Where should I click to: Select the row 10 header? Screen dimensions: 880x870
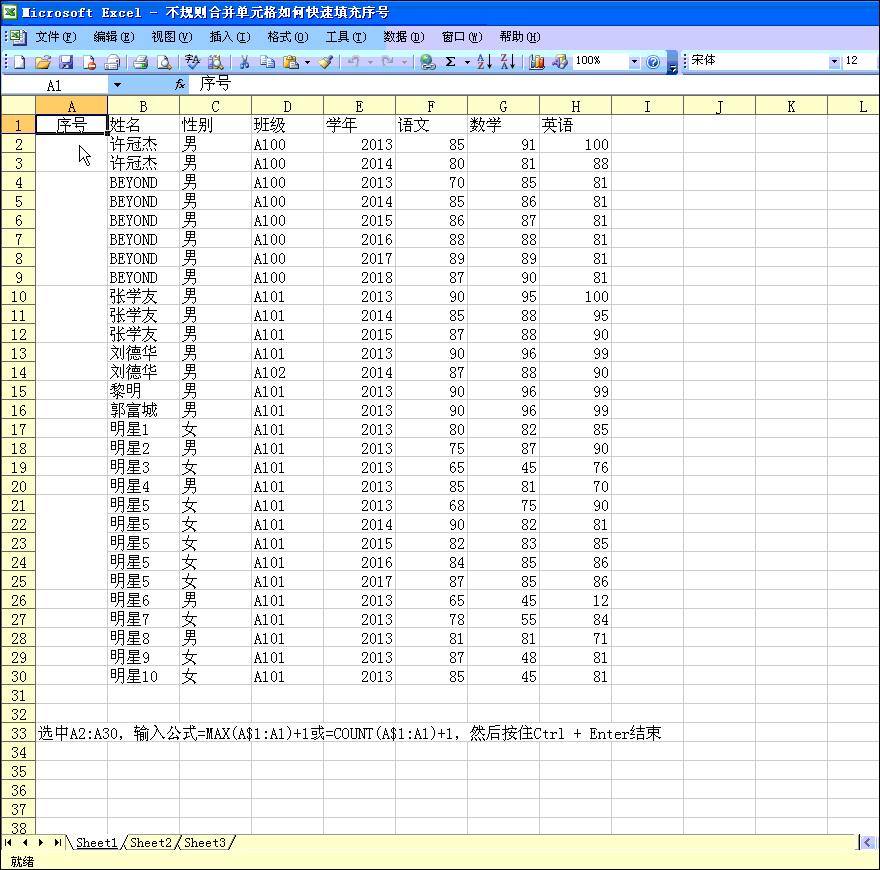(18, 297)
